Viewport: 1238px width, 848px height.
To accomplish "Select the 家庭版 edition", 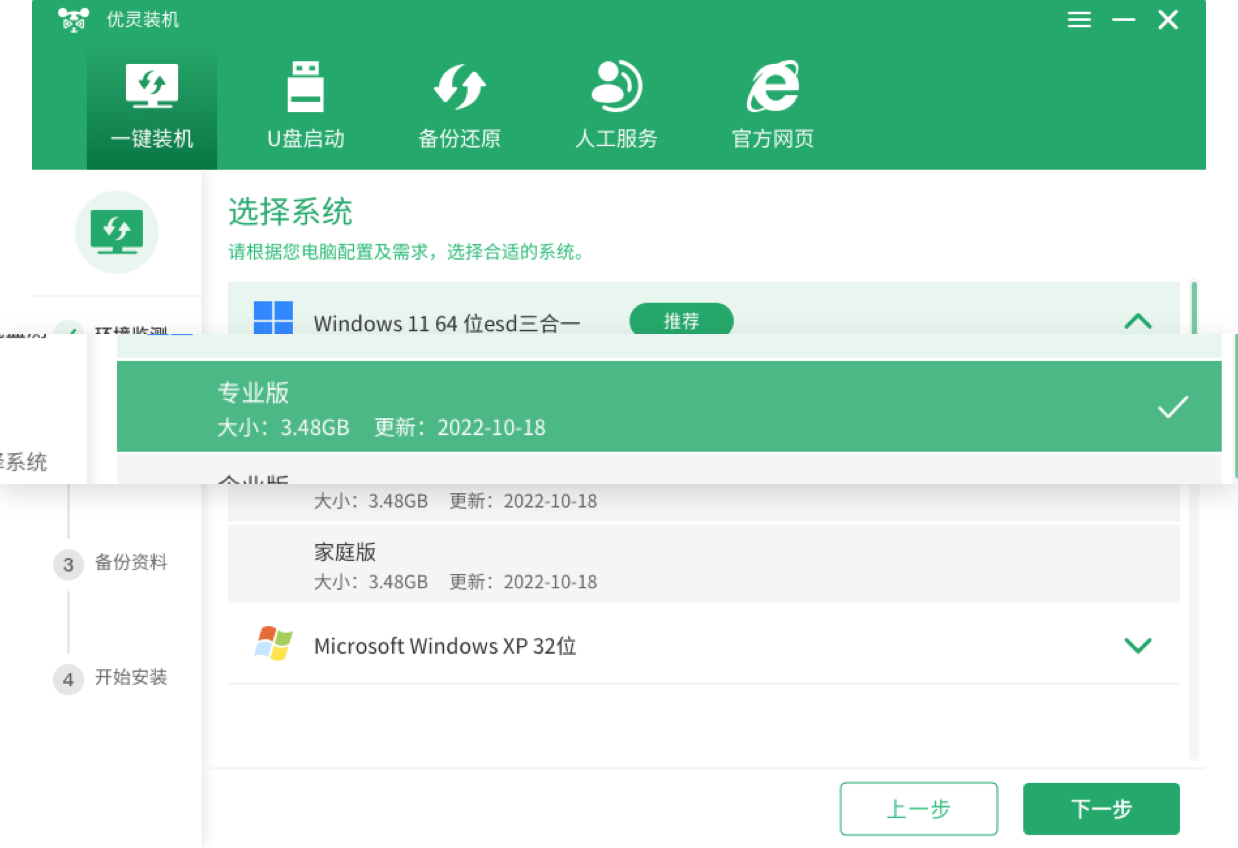I will [x=703, y=564].
